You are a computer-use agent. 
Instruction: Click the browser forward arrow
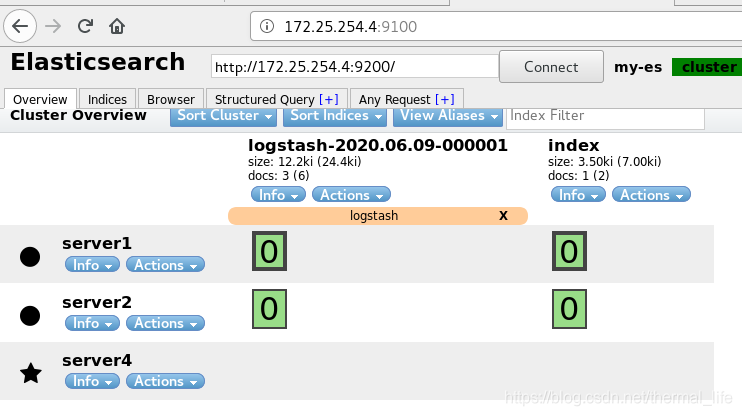tap(53, 26)
